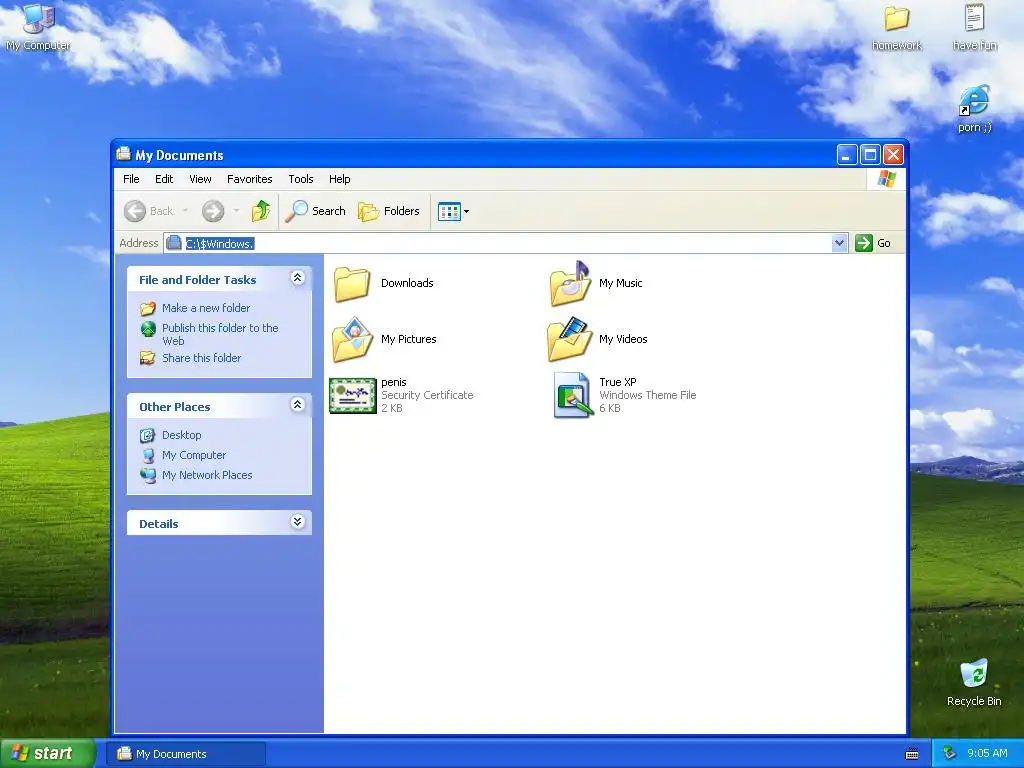Open the Favorites menu
The width and height of the screenshot is (1024, 768).
point(249,179)
